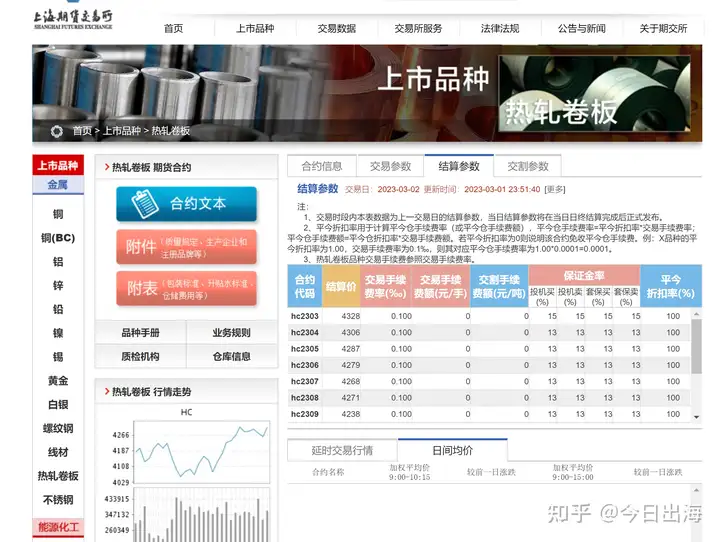This screenshot has height=542, width=720.
Task: Click the hc2307 contract code cell
Action: (x=305, y=381)
